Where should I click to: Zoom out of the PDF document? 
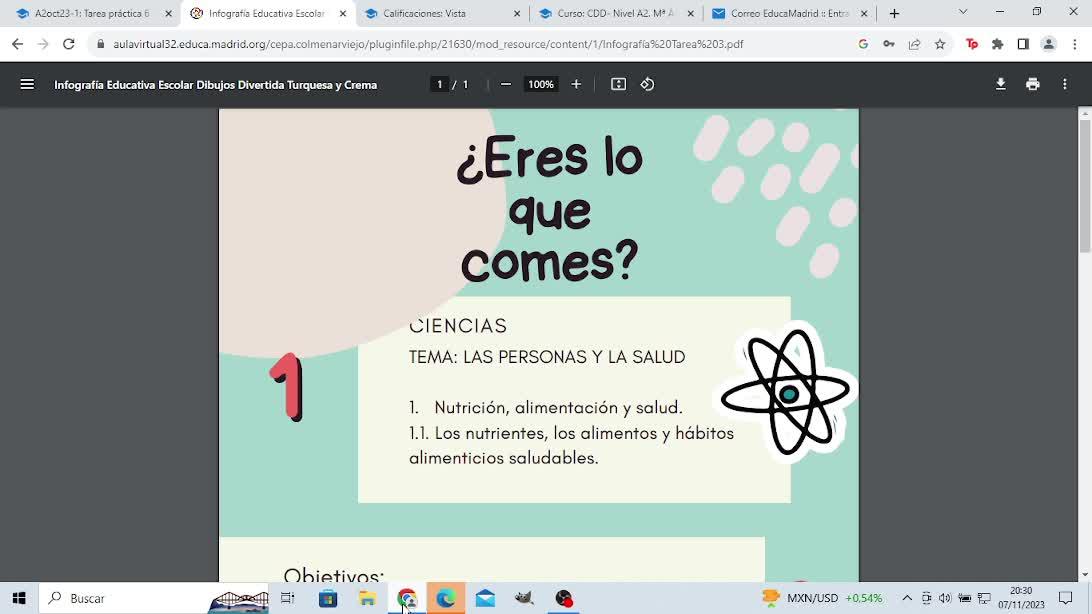(506, 84)
